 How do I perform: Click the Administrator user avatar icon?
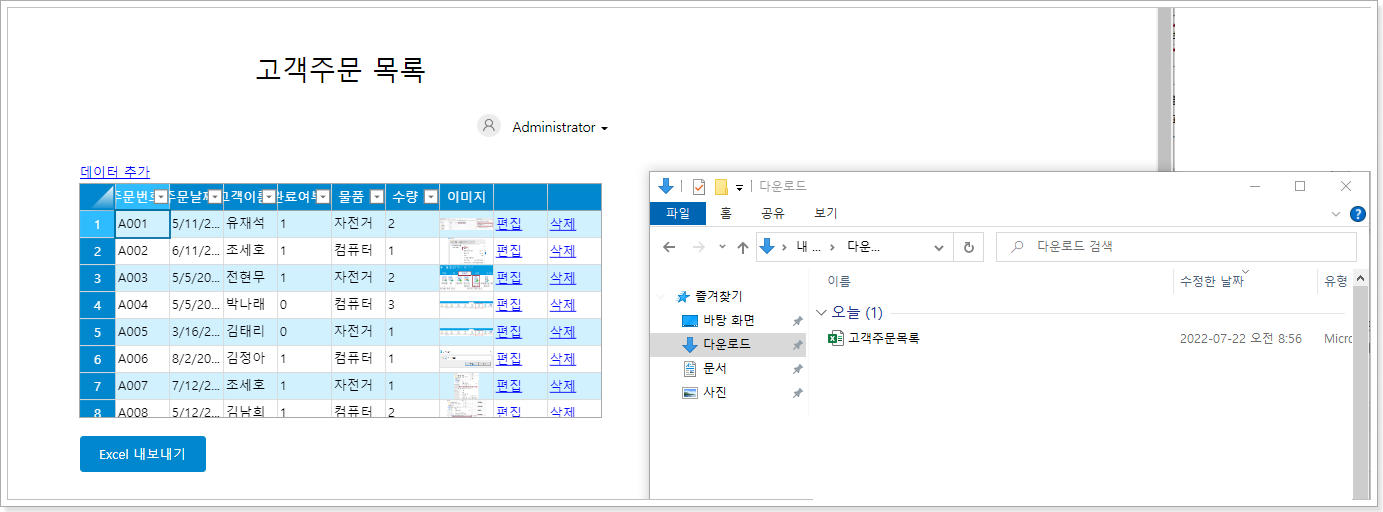tap(489, 126)
